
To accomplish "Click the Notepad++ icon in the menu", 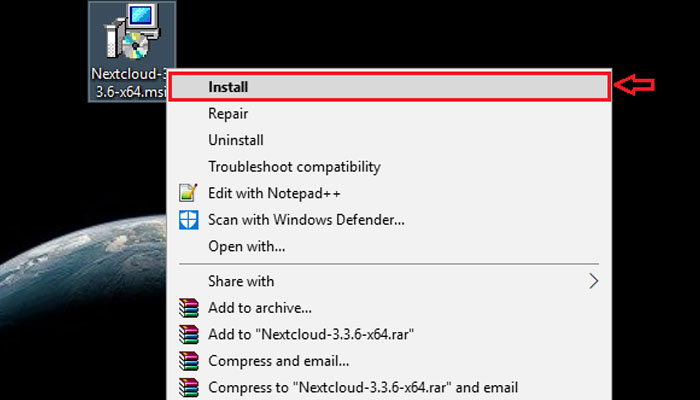I will tap(188, 193).
